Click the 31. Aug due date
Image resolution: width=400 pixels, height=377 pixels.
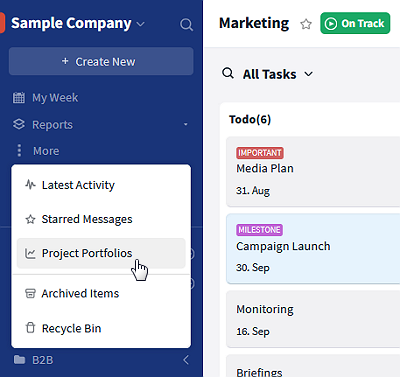point(253,191)
